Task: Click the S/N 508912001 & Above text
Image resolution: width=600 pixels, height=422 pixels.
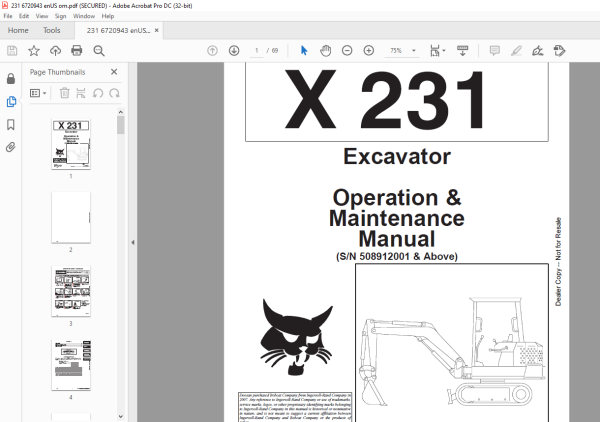Action: click(397, 256)
